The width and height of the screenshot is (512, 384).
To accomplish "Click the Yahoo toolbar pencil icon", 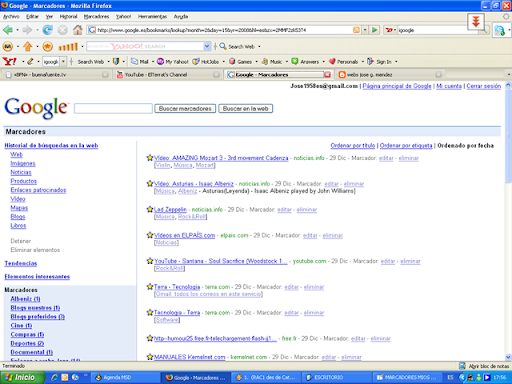I will tap(30, 61).
